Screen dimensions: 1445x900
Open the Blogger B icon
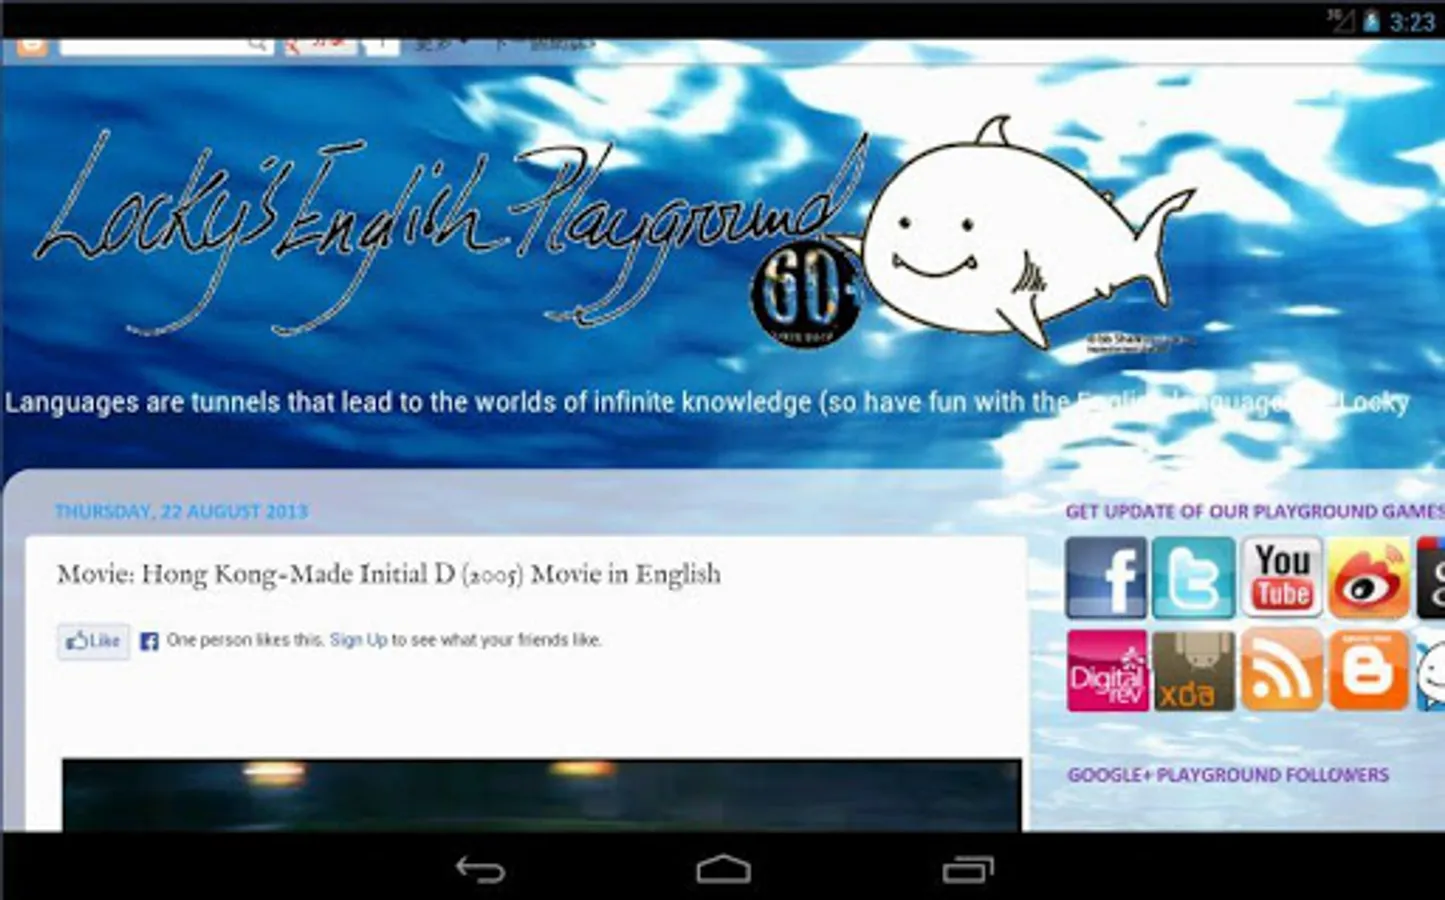(x=1369, y=670)
